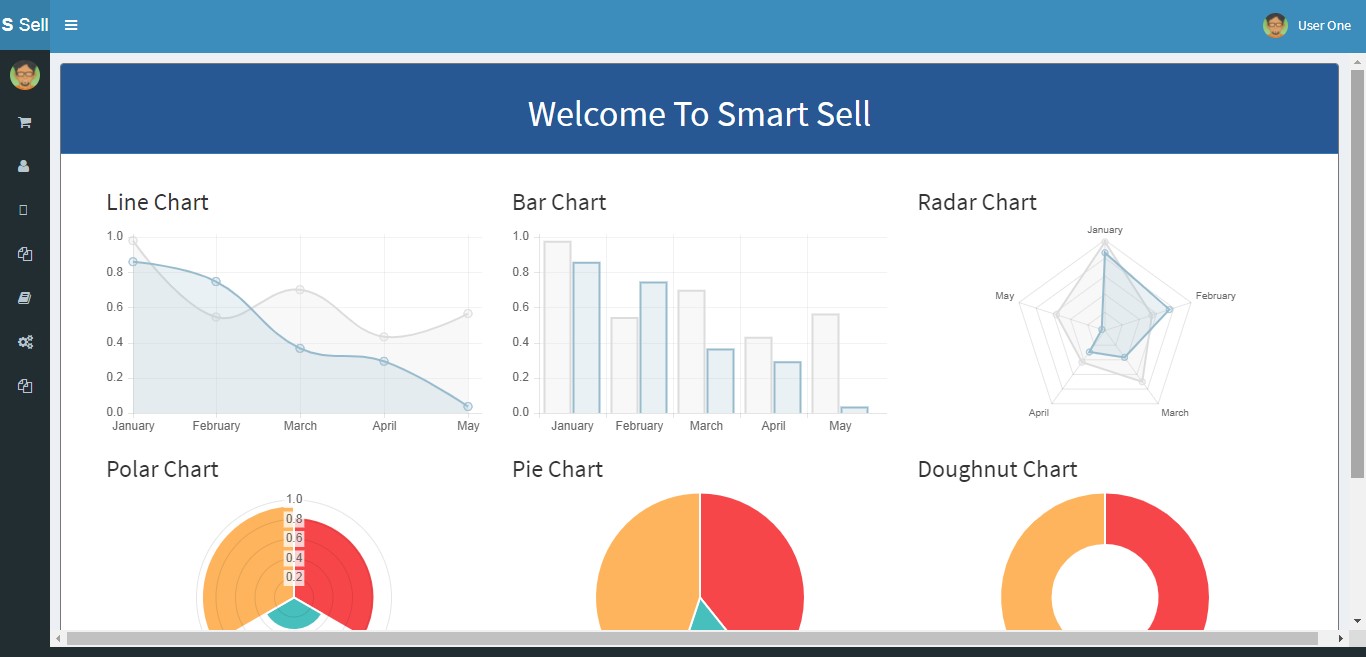Click the Polar Chart heading
Screen dimensions: 1366x657
[162, 469]
